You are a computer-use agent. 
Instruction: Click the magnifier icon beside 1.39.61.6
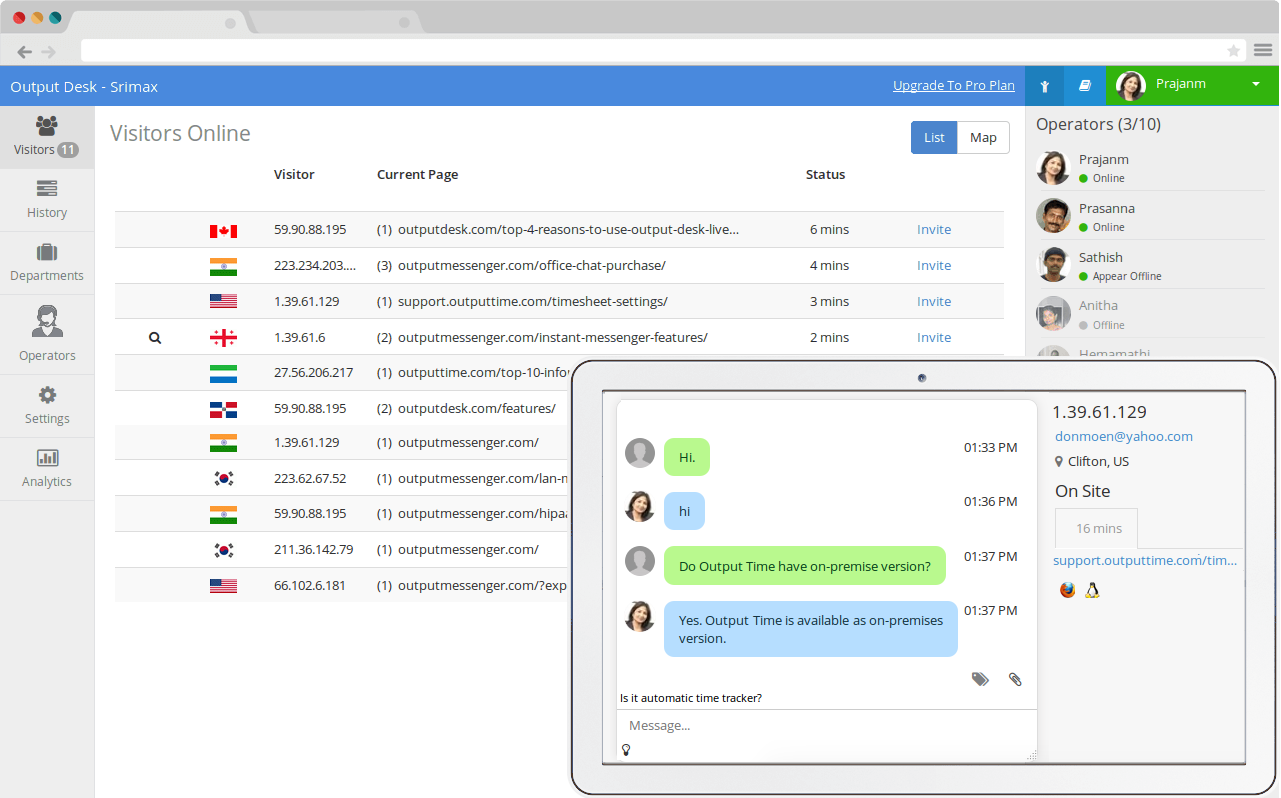click(155, 338)
